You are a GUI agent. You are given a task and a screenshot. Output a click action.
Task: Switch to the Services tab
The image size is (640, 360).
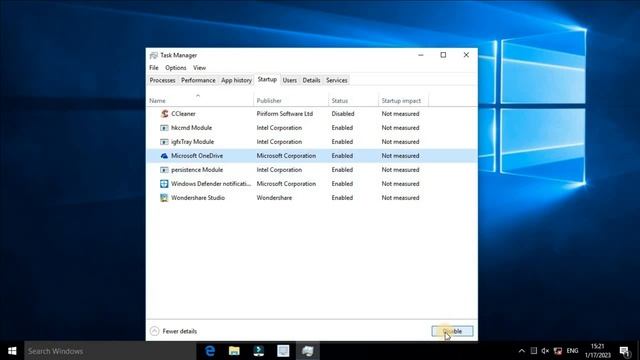(x=336, y=80)
